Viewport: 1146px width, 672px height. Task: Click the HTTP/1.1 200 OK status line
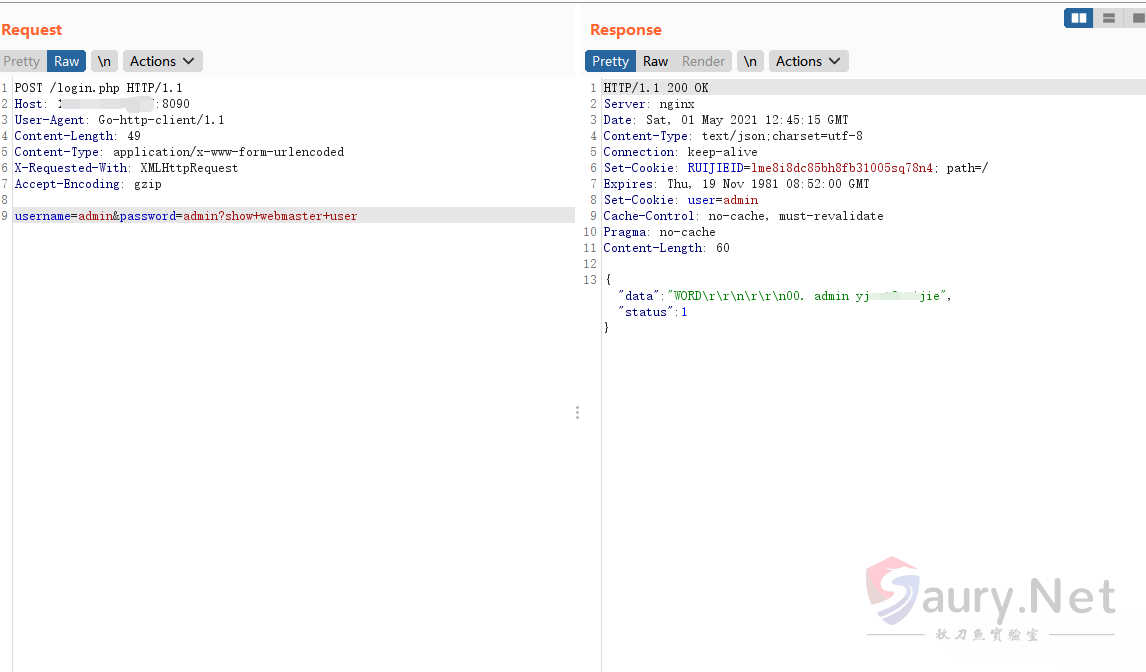pos(656,88)
